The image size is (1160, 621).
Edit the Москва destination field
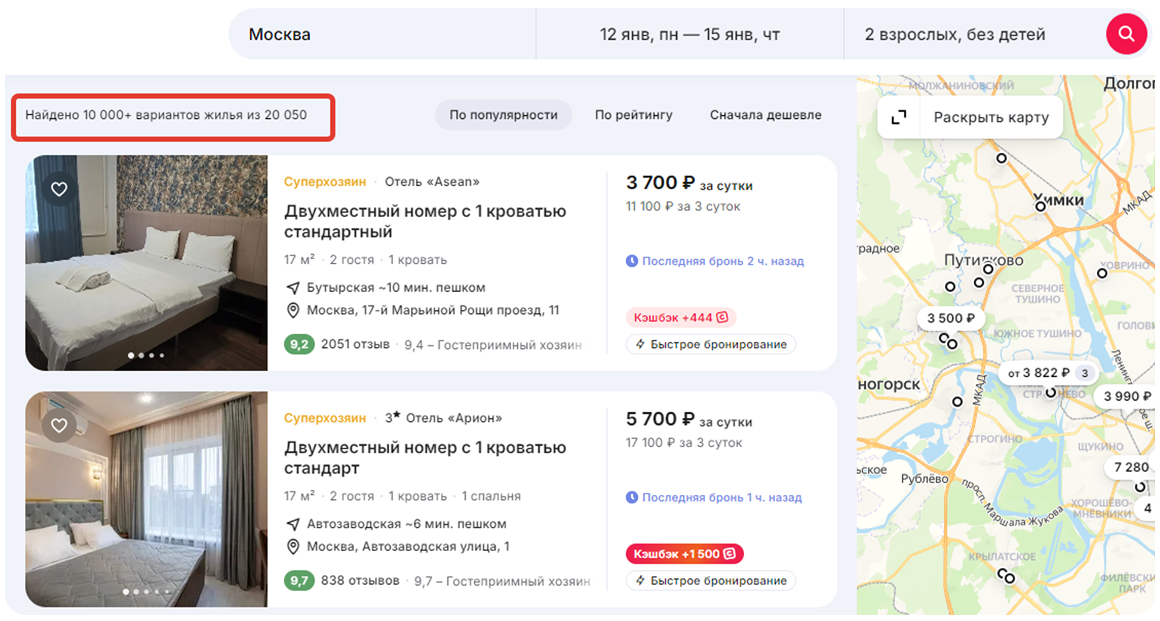click(380, 34)
